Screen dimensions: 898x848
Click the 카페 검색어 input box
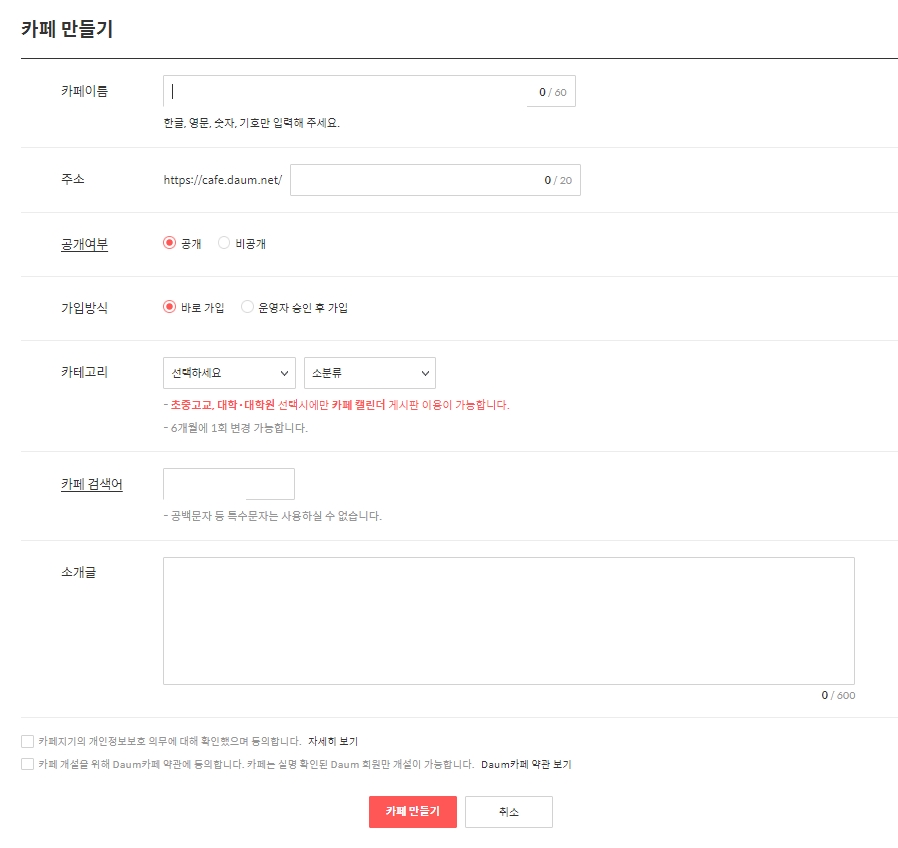228,483
